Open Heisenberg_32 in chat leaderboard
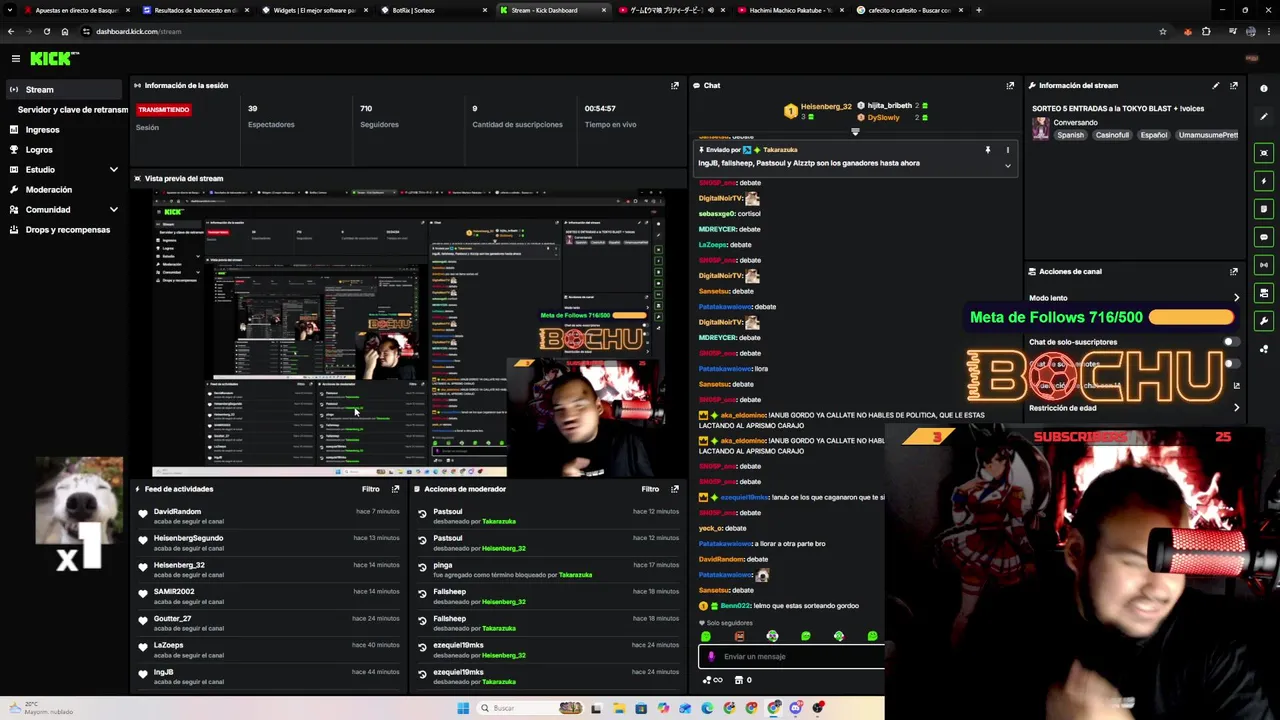The height and width of the screenshot is (720, 1280). 825,107
